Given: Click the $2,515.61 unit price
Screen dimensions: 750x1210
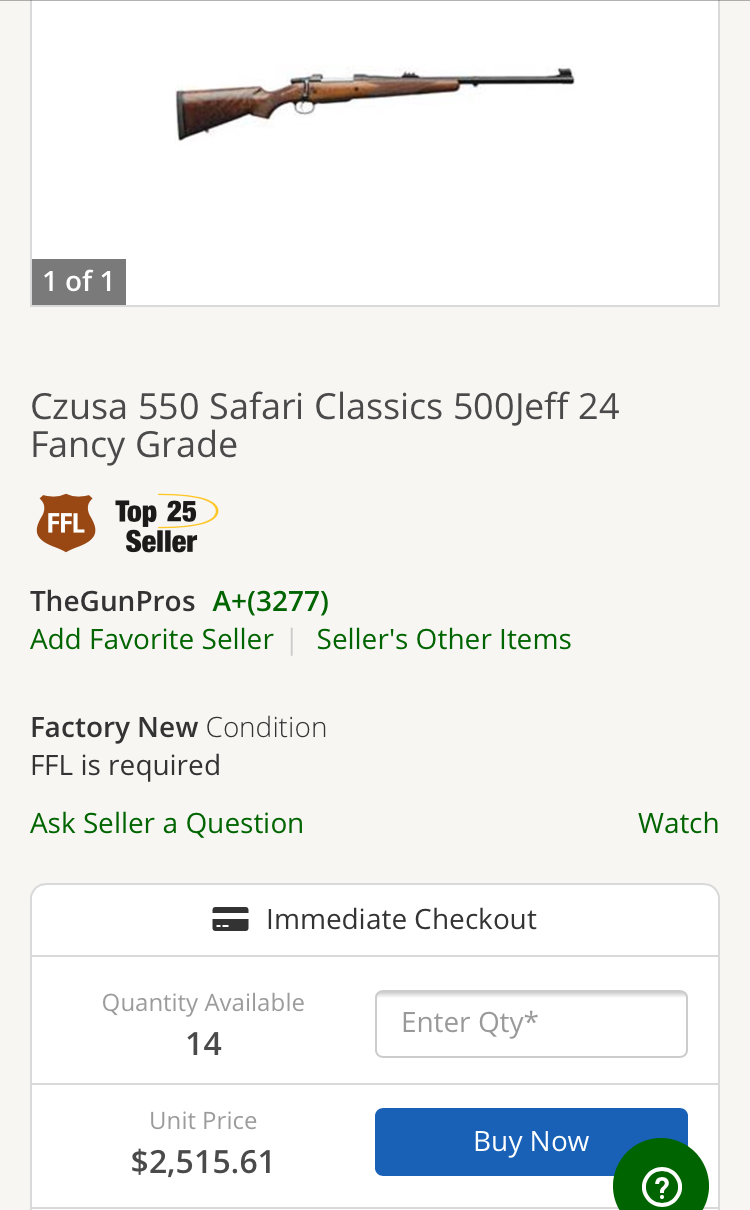Looking at the screenshot, I should tap(203, 1161).
